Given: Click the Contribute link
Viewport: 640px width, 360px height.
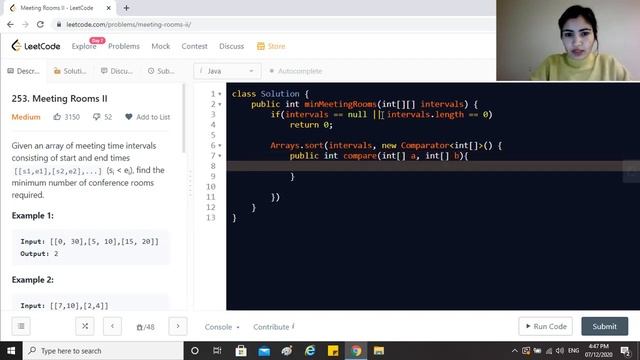Looking at the screenshot, I should [x=274, y=327].
